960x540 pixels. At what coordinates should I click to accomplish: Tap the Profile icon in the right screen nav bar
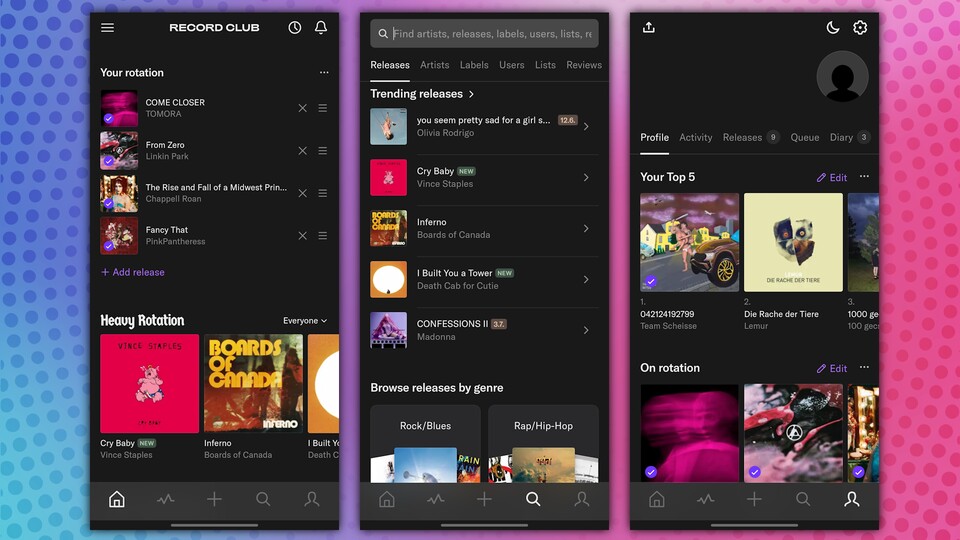coord(852,500)
